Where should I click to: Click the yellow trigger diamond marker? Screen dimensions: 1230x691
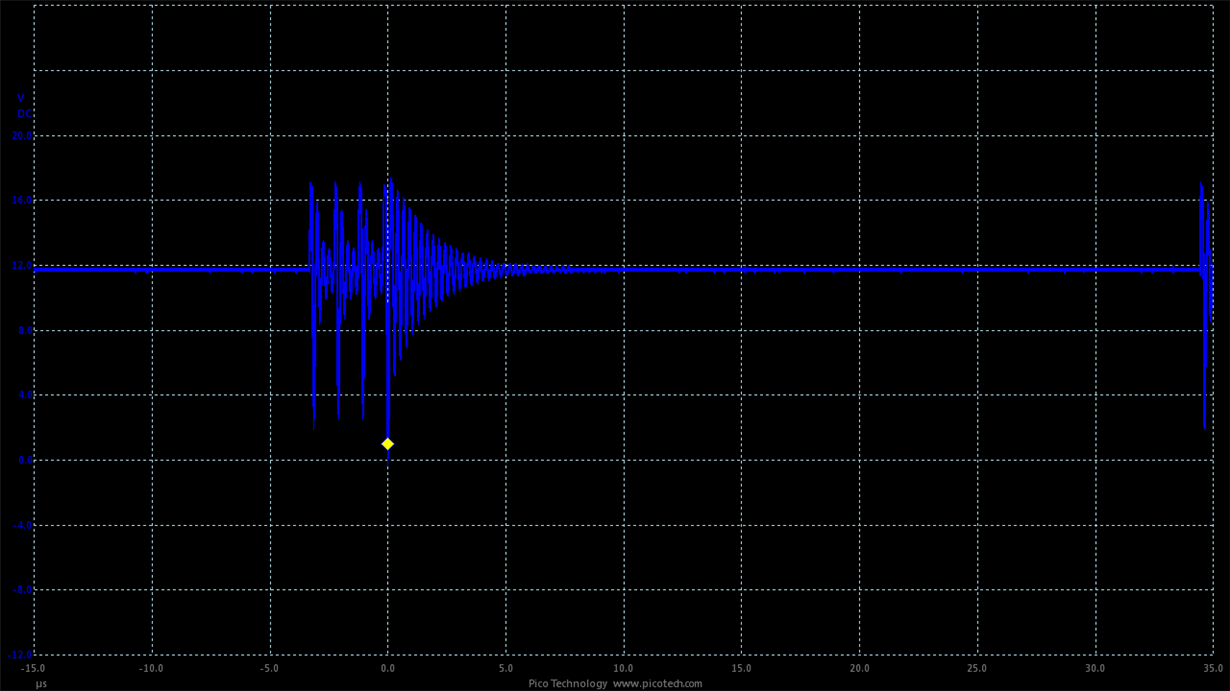click(388, 442)
